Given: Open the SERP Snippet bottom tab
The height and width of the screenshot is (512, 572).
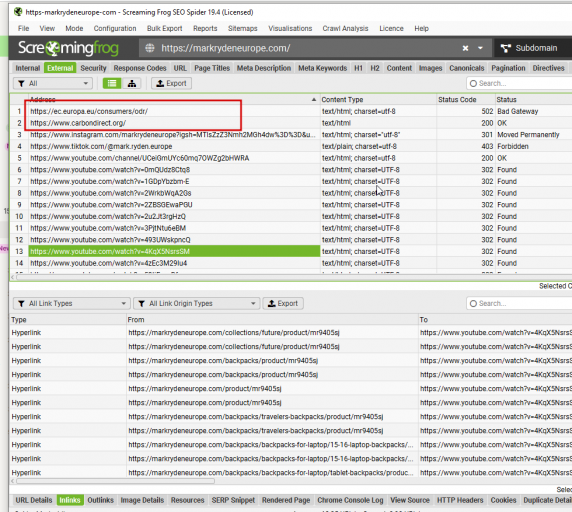Looking at the screenshot, I should [233, 500].
